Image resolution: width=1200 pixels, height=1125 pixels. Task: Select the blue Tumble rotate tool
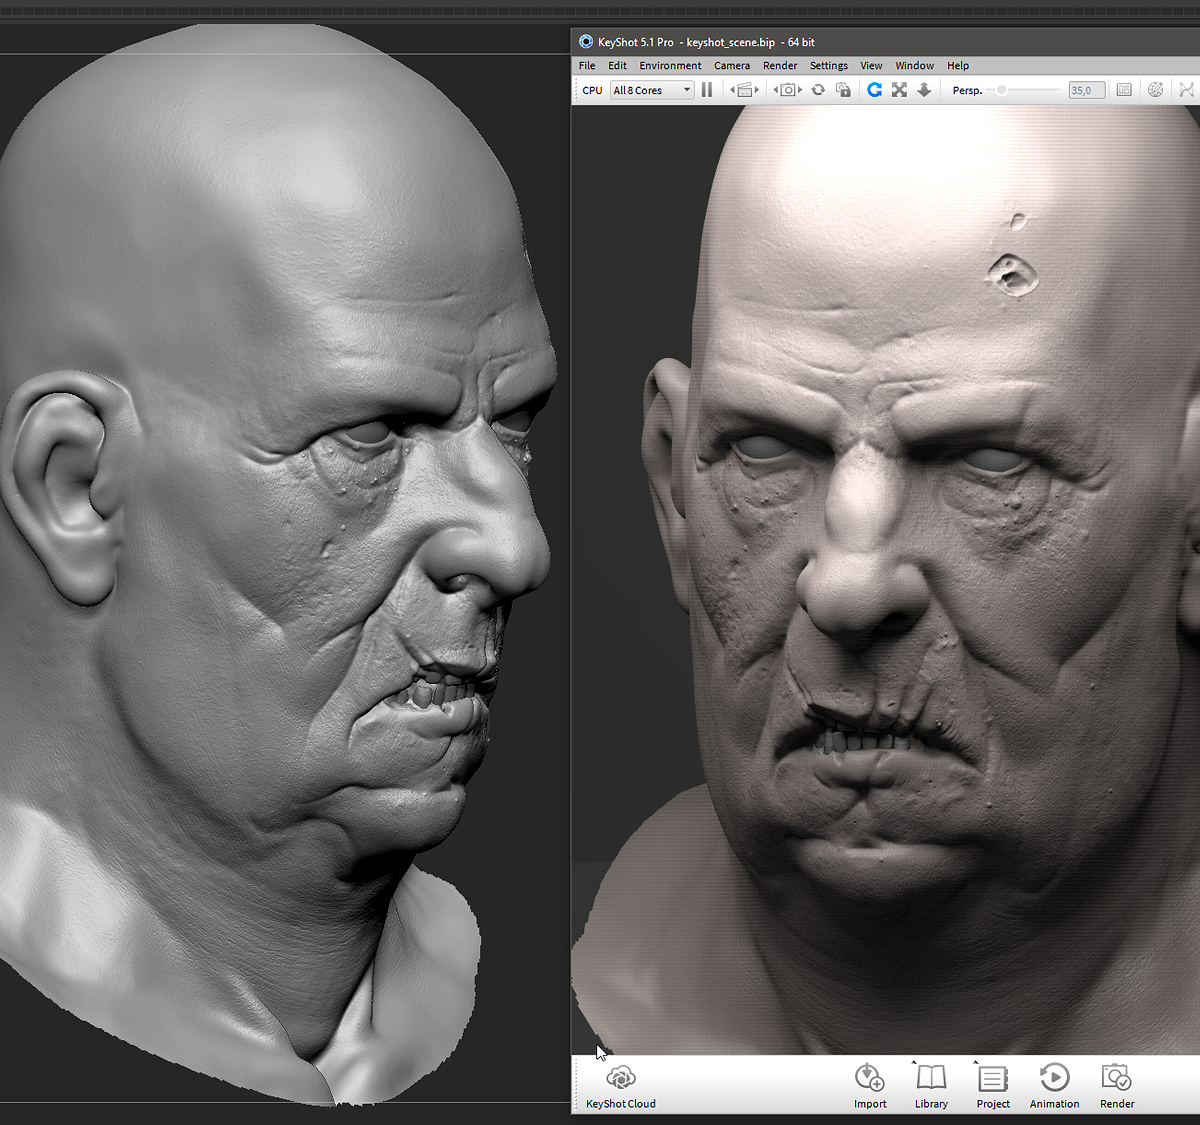tap(874, 90)
